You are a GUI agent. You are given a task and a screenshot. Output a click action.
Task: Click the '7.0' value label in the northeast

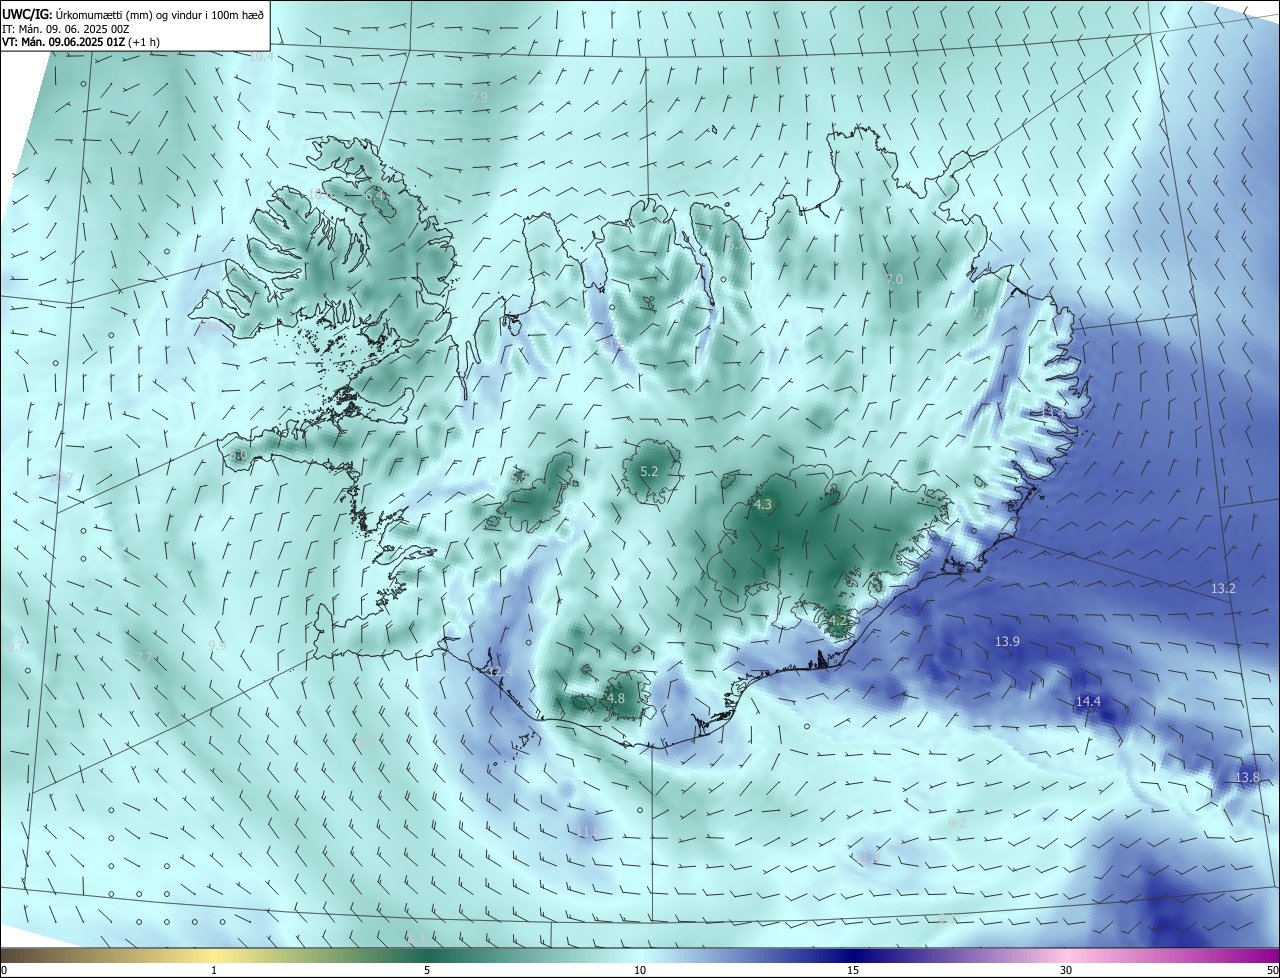click(894, 279)
